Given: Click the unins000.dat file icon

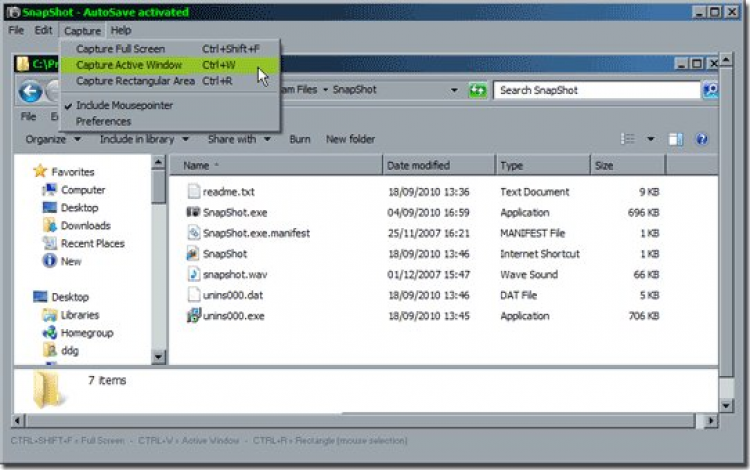Looking at the screenshot, I should pos(193,295).
